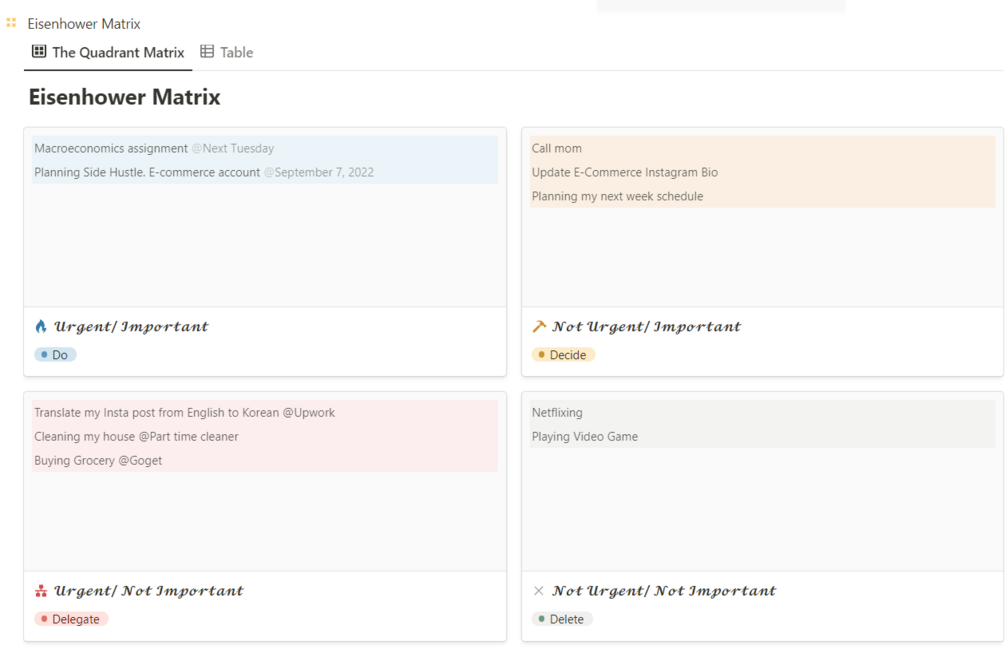The image size is (1005, 649).
Task: Click the Eisenhower Matrix page heading
Action: coord(124,97)
